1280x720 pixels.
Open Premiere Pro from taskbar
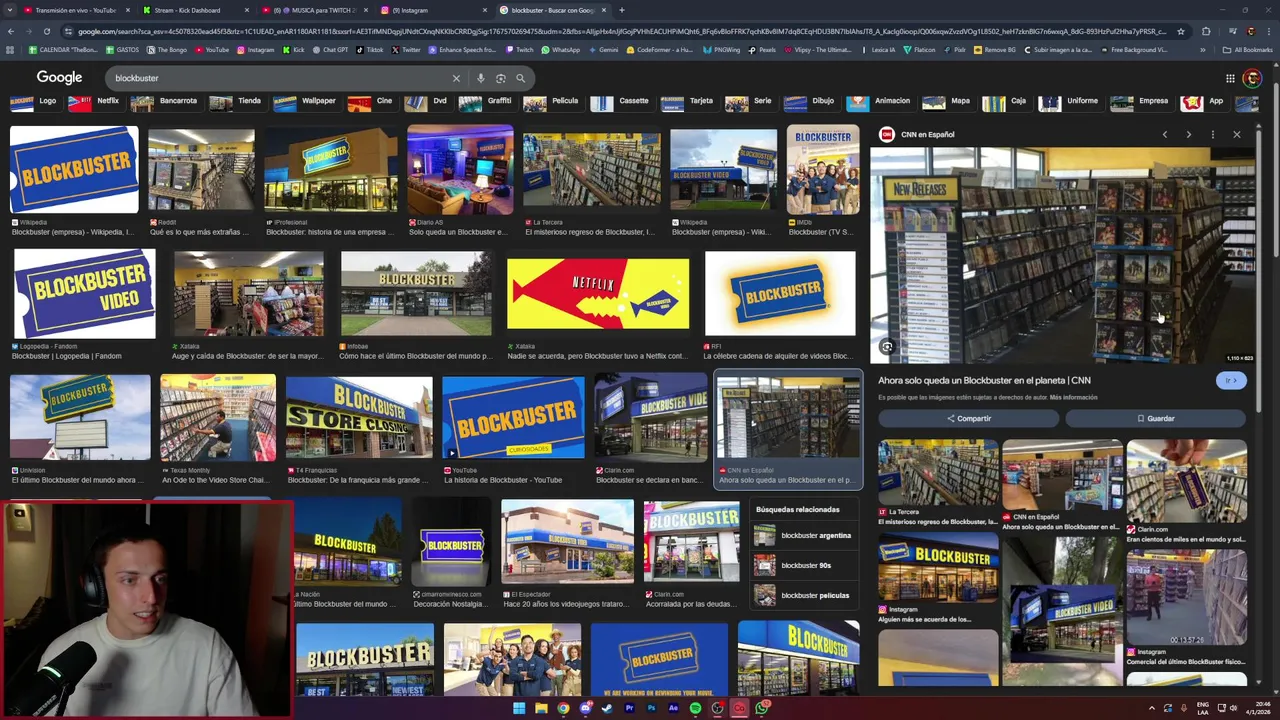coord(629,708)
